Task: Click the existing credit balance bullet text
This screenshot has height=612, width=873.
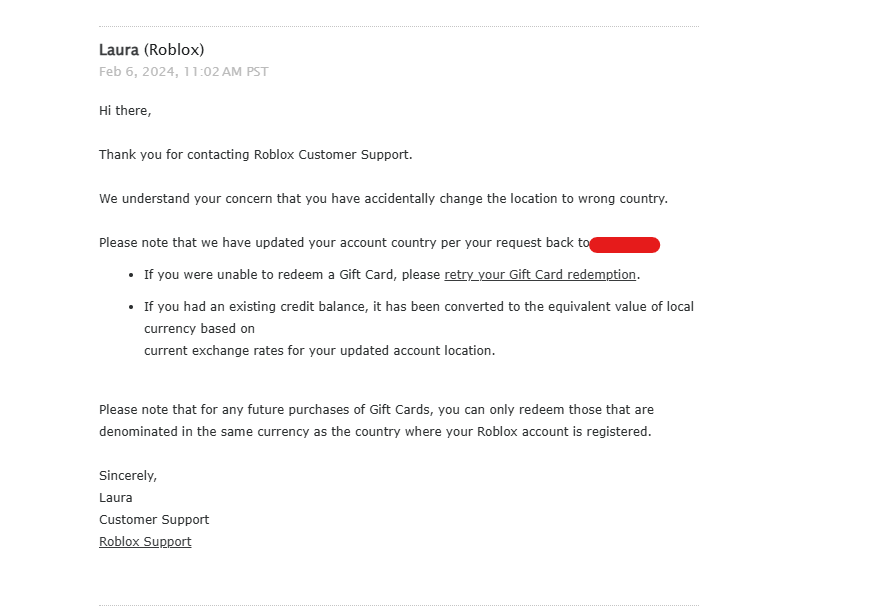Action: [x=418, y=307]
